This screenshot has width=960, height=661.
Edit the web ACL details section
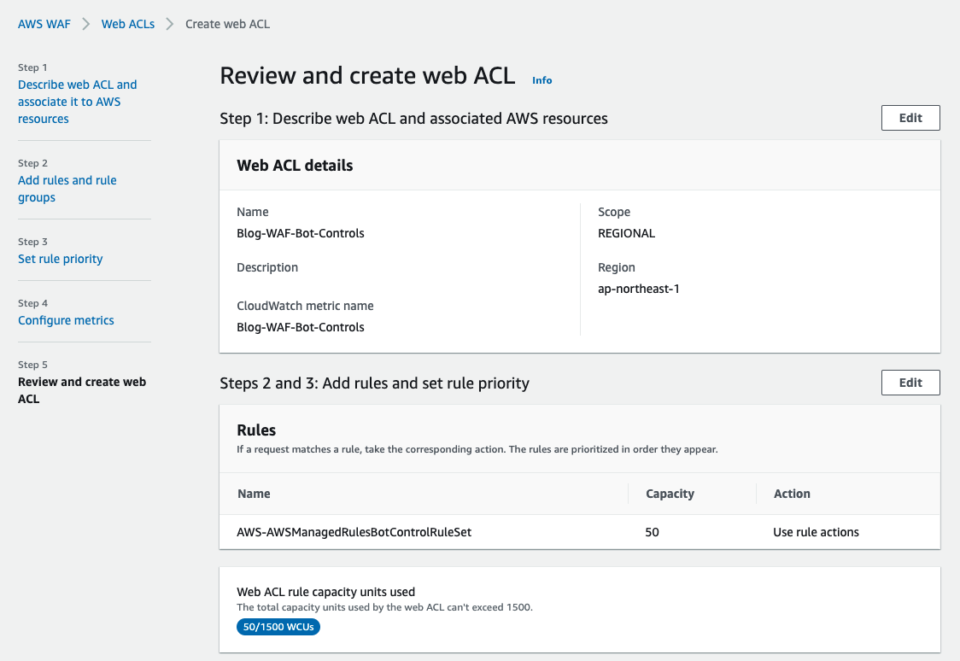click(x=910, y=117)
